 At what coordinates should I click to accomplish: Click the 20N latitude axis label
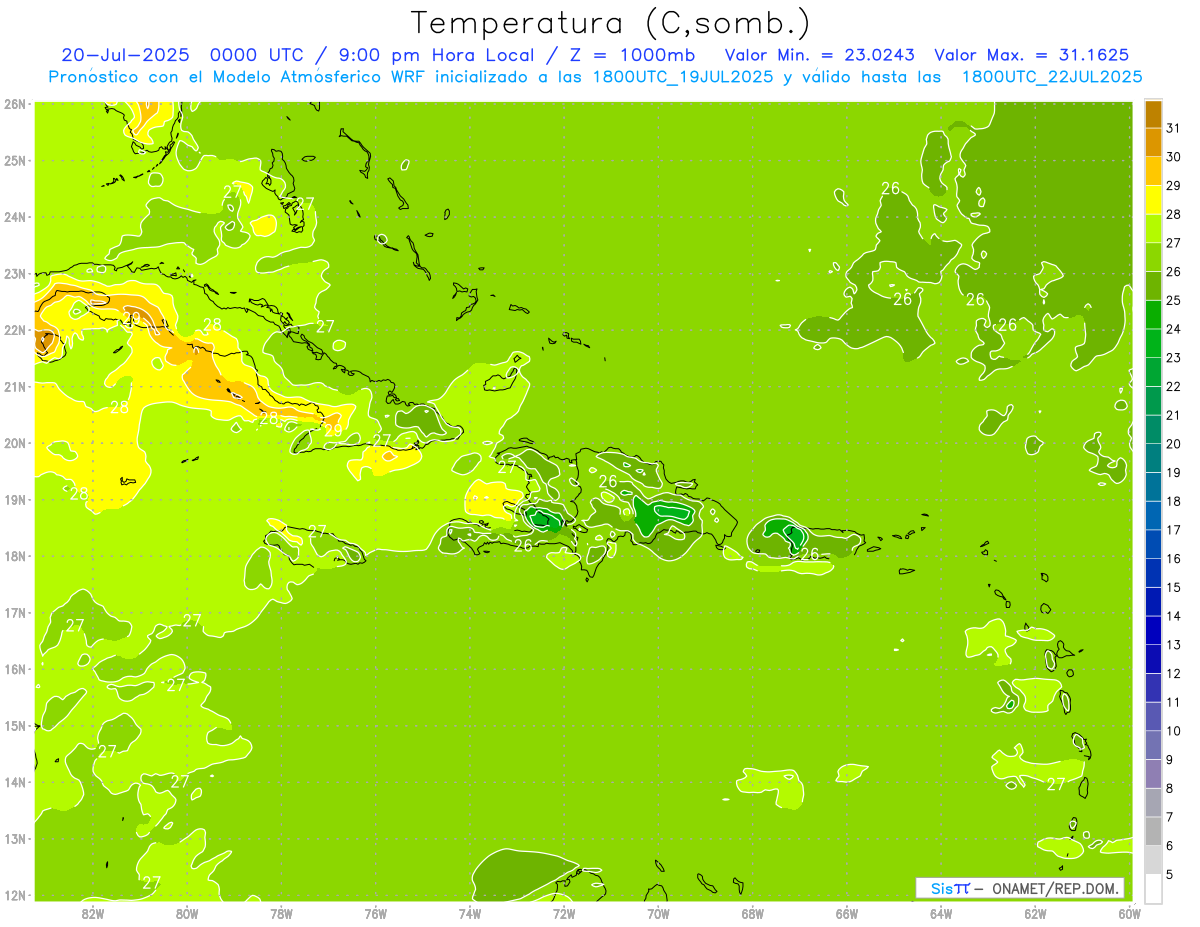coord(14,443)
